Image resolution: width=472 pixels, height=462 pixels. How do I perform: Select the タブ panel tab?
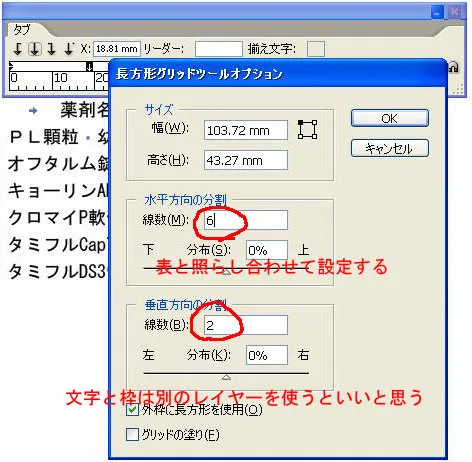point(22,30)
